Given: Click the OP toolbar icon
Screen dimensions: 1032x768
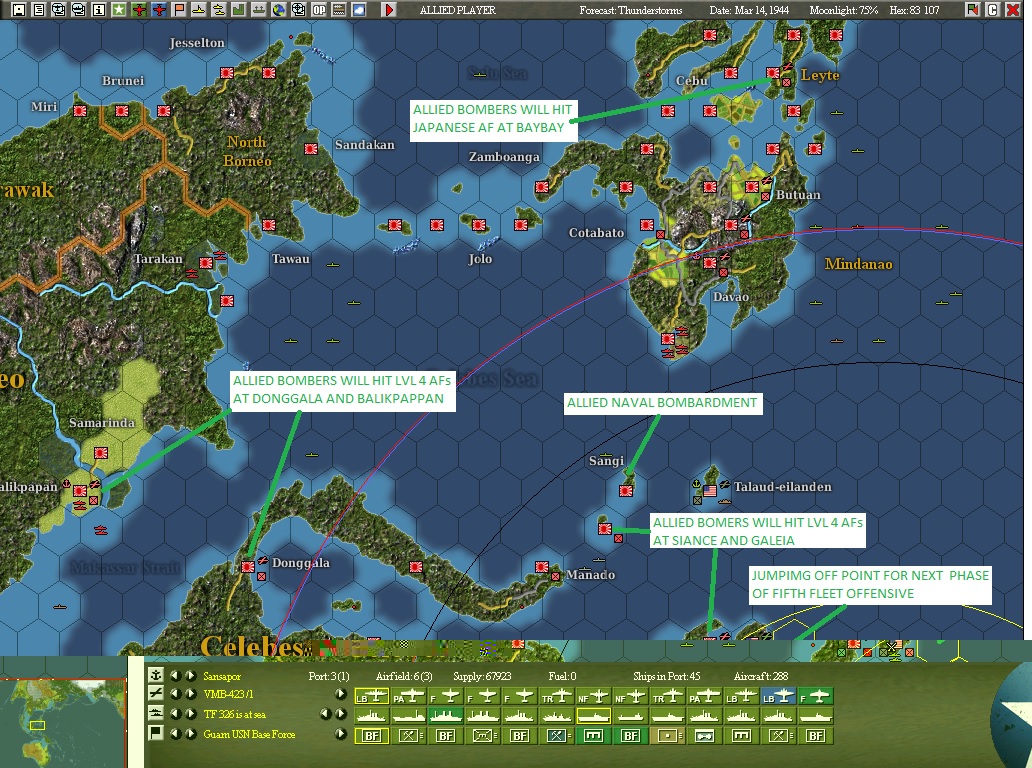Looking at the screenshot, I should (x=319, y=9).
